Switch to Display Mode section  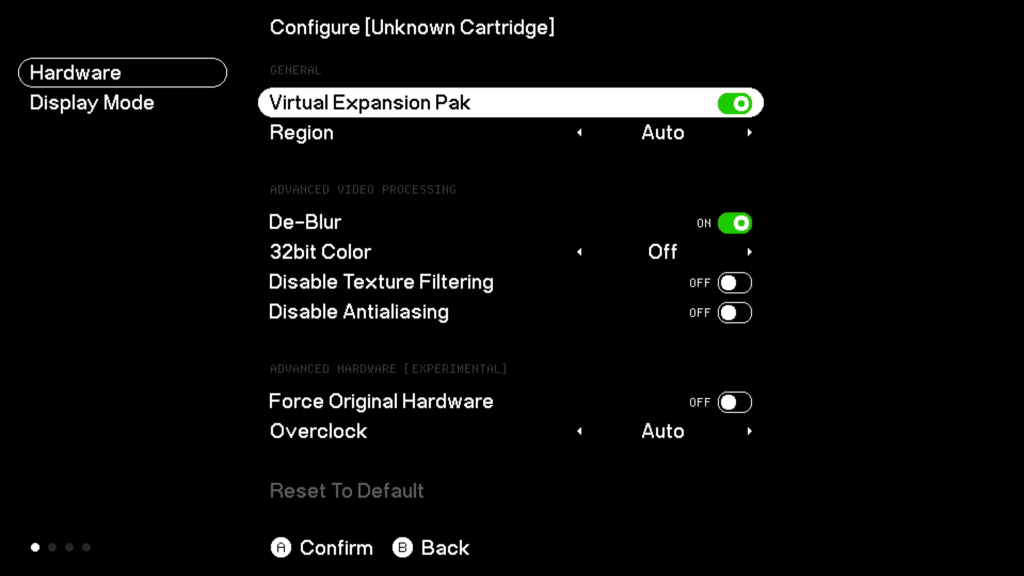tap(92, 103)
